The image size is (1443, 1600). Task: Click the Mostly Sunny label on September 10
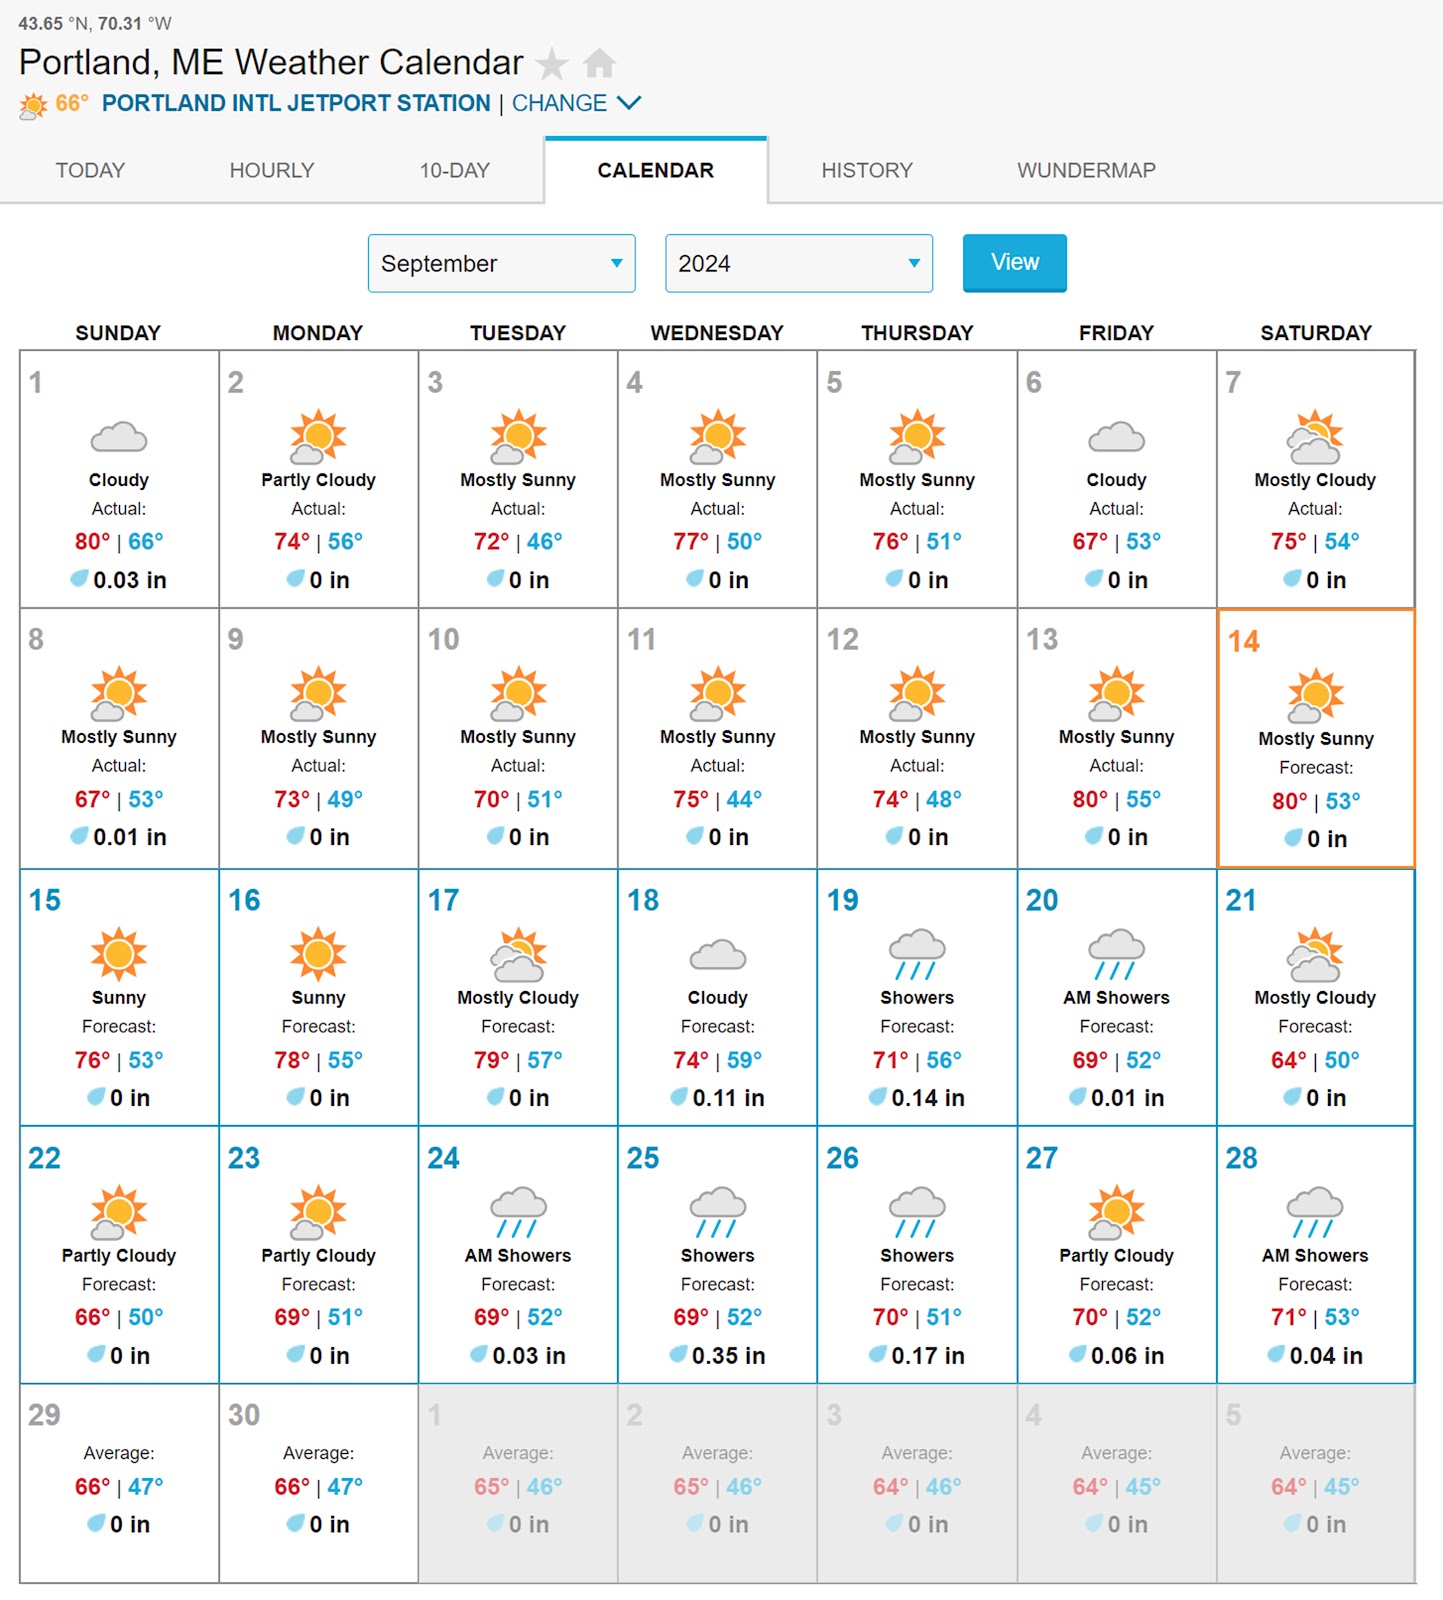coord(518,737)
